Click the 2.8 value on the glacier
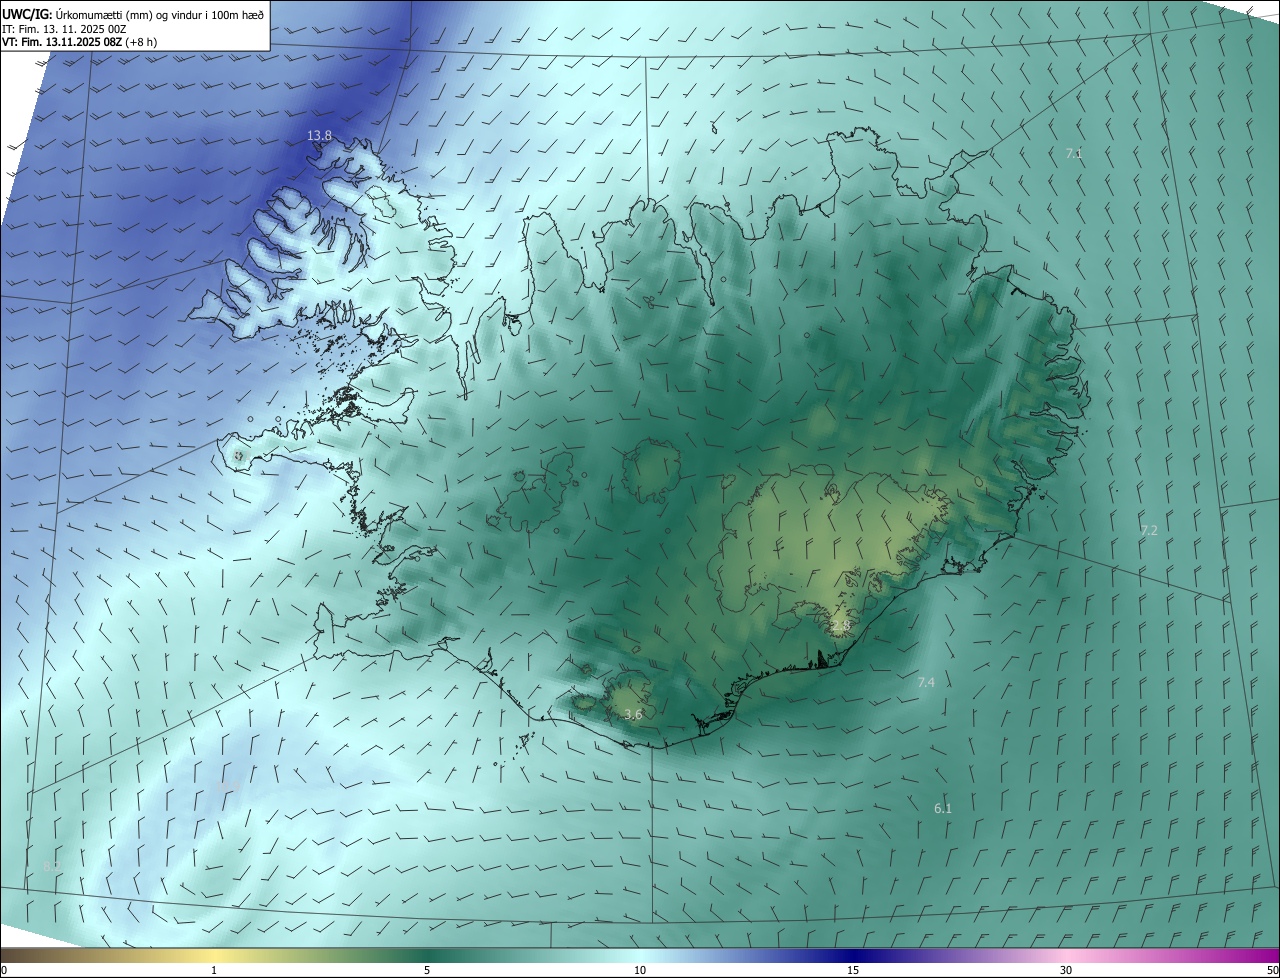The width and height of the screenshot is (1280, 978). click(840, 626)
